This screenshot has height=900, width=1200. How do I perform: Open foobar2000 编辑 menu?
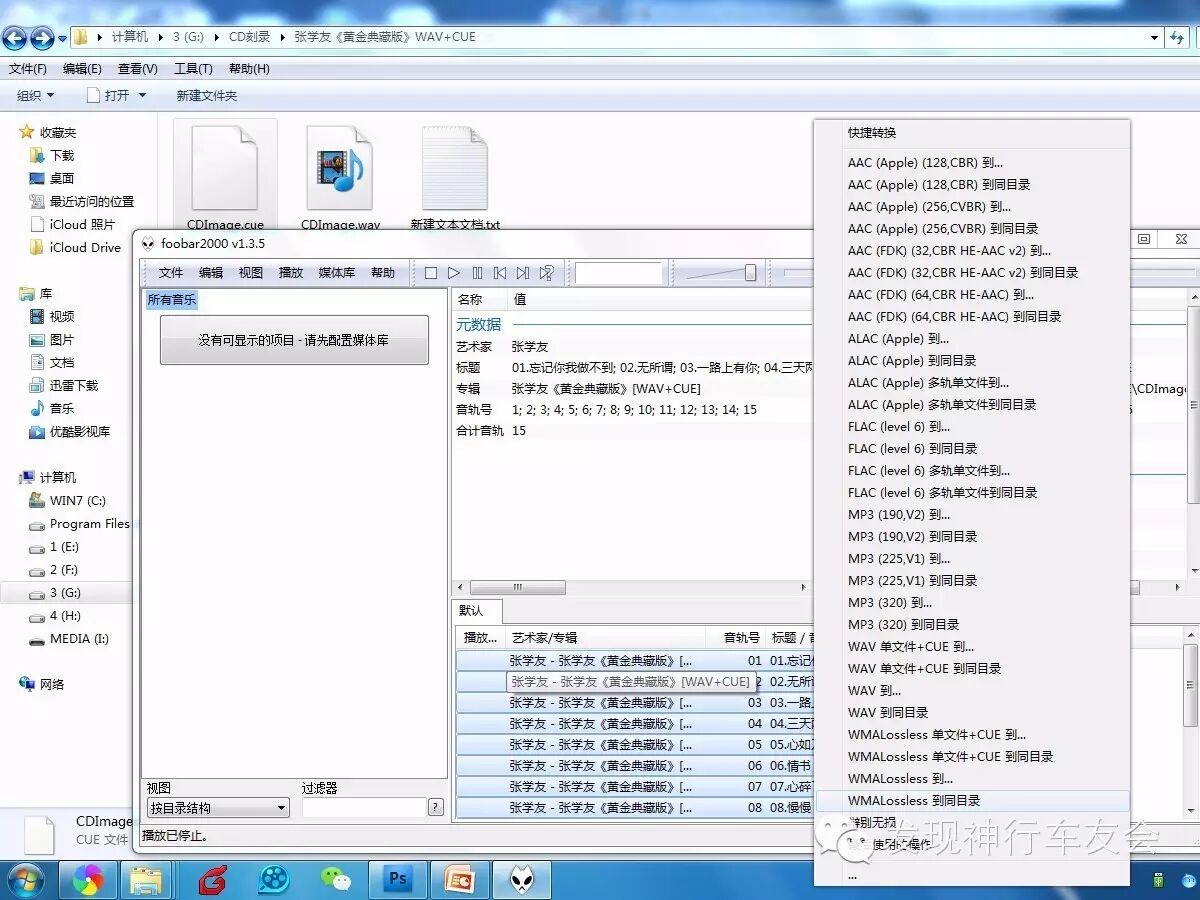click(211, 272)
